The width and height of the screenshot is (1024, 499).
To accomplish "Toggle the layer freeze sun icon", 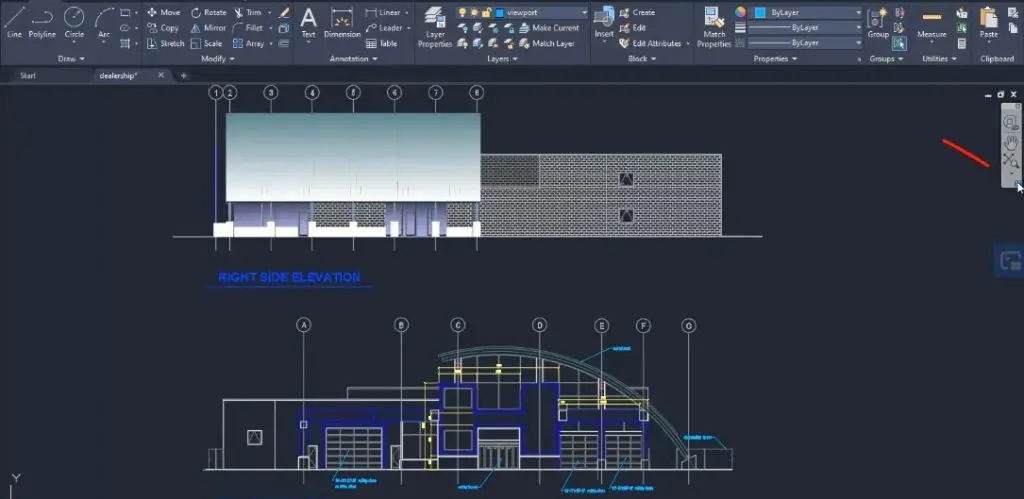I will click(x=474, y=12).
